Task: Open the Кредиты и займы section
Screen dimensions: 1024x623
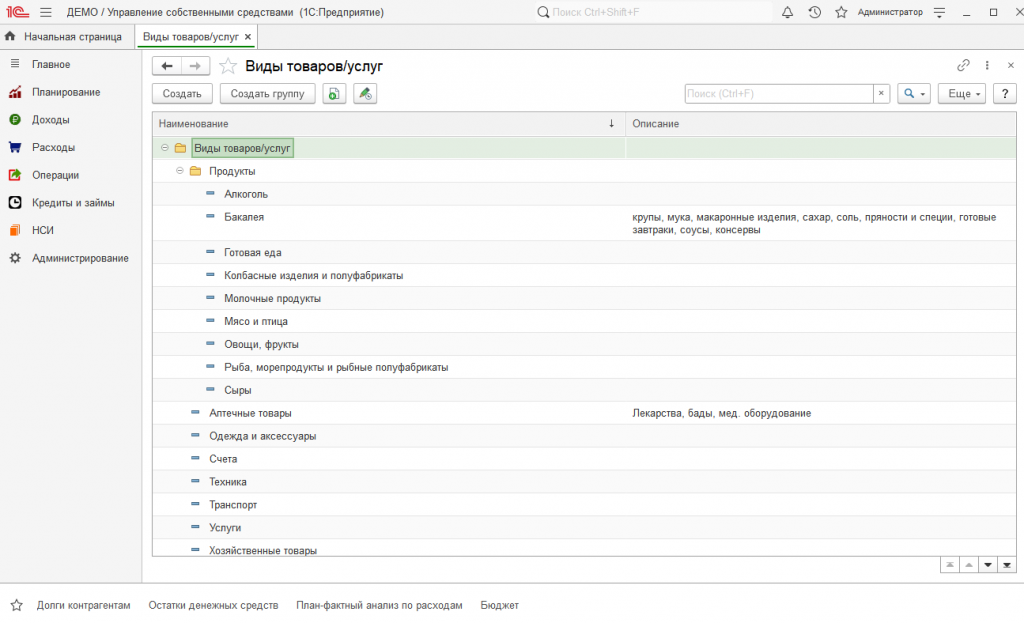Action: (x=72, y=202)
